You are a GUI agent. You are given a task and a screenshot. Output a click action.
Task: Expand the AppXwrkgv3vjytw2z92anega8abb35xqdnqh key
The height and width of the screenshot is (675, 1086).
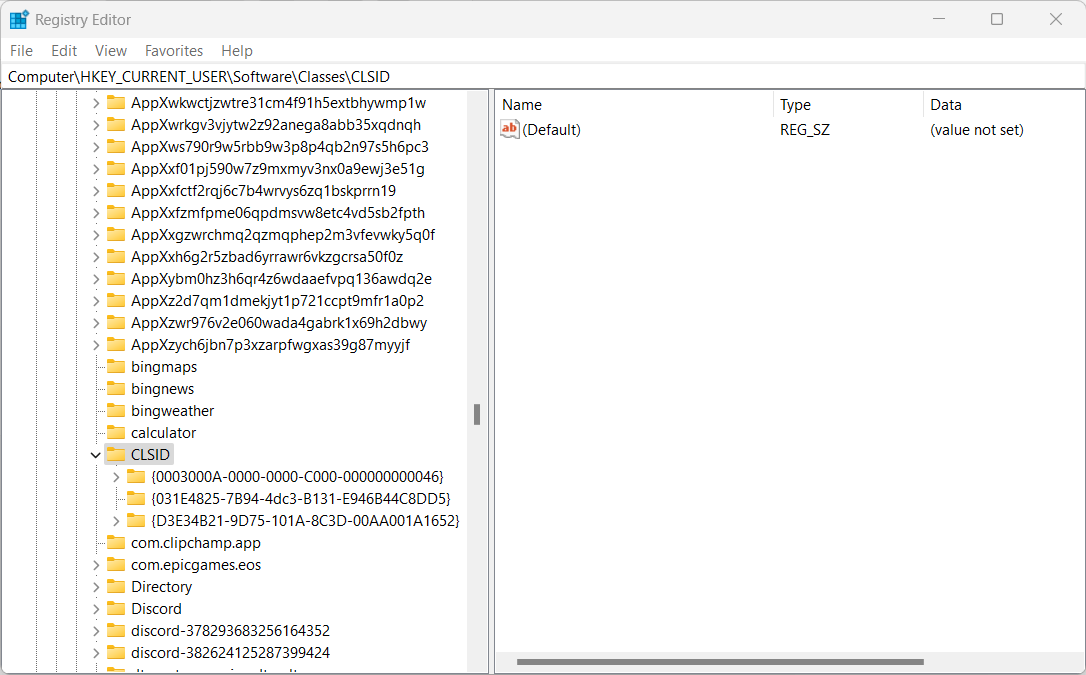(96, 125)
